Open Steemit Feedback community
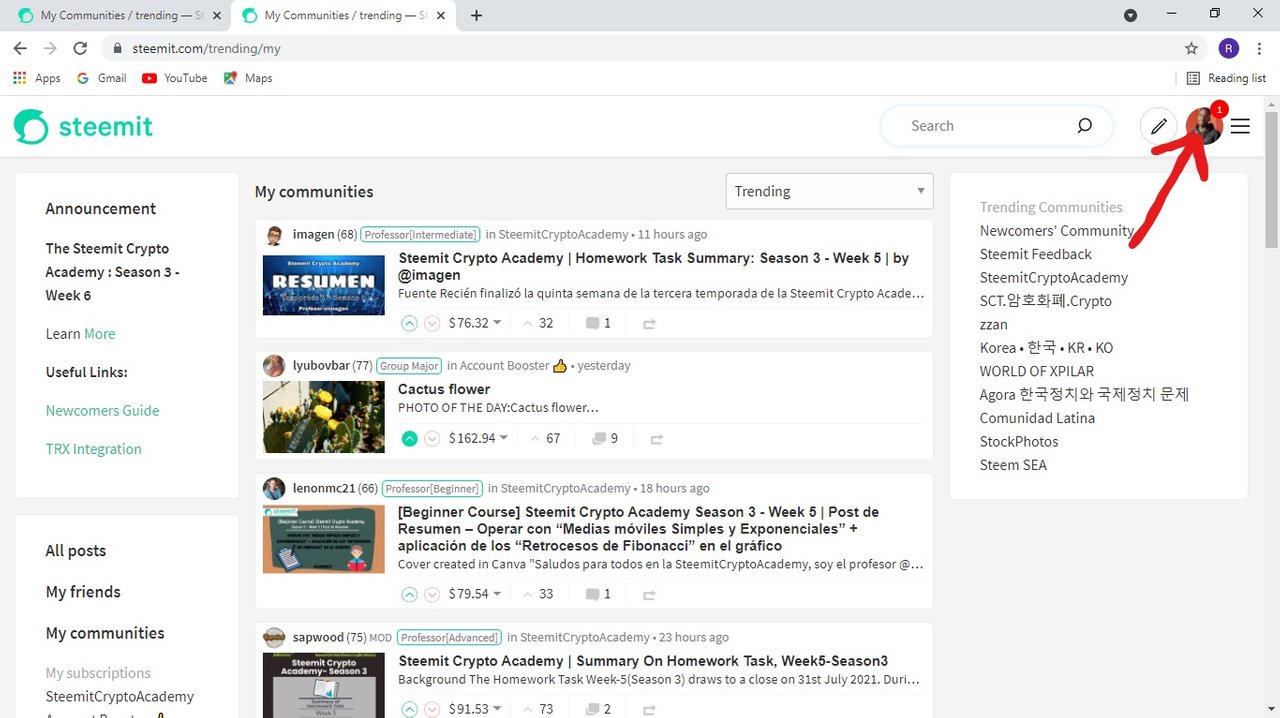This screenshot has height=718, width=1280. pyautogui.click(x=1036, y=254)
